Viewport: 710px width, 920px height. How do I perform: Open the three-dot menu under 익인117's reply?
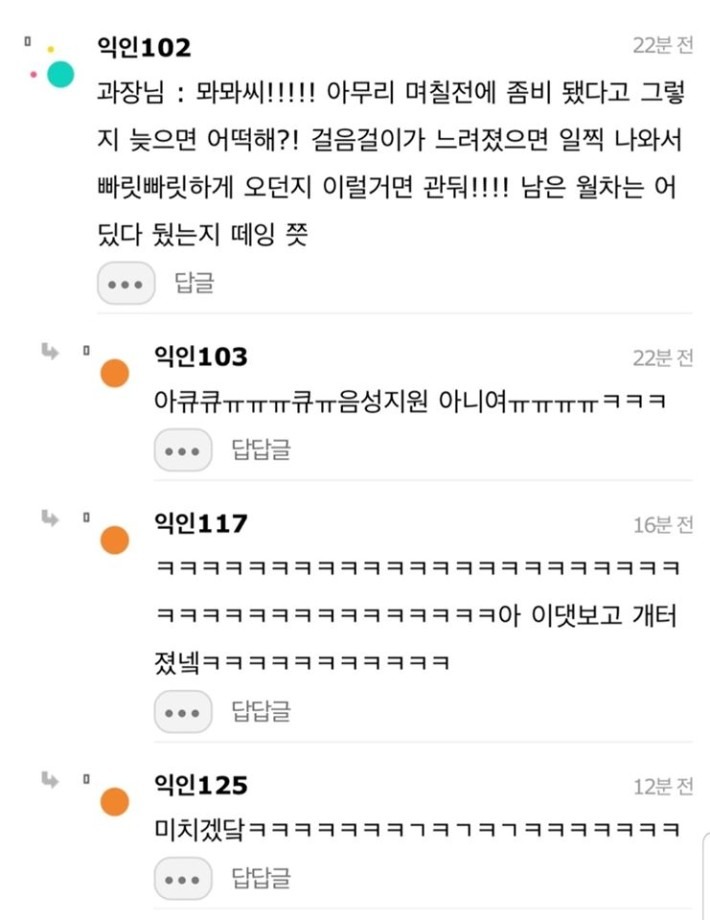pyautogui.click(x=183, y=712)
